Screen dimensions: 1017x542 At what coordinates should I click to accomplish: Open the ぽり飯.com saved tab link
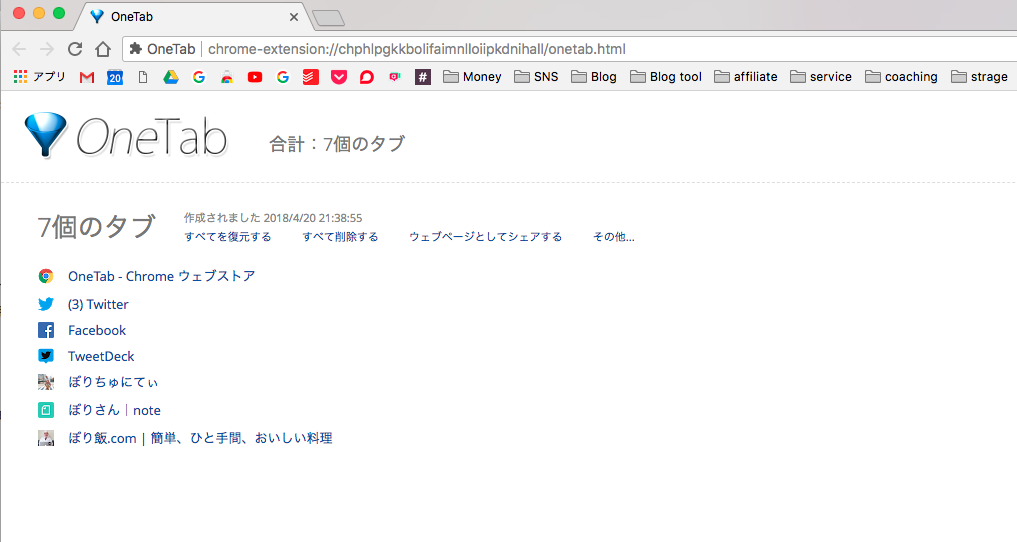click(200, 438)
